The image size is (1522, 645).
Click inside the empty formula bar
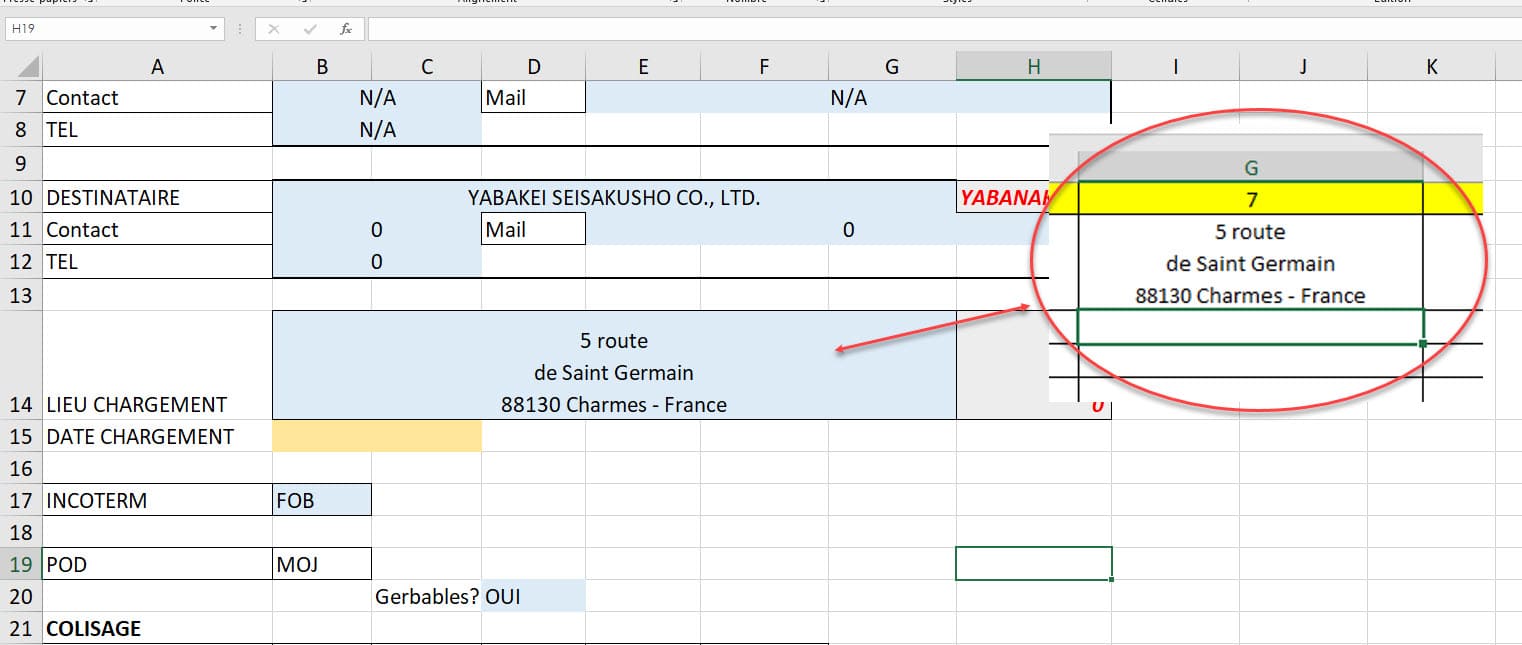tap(900, 29)
